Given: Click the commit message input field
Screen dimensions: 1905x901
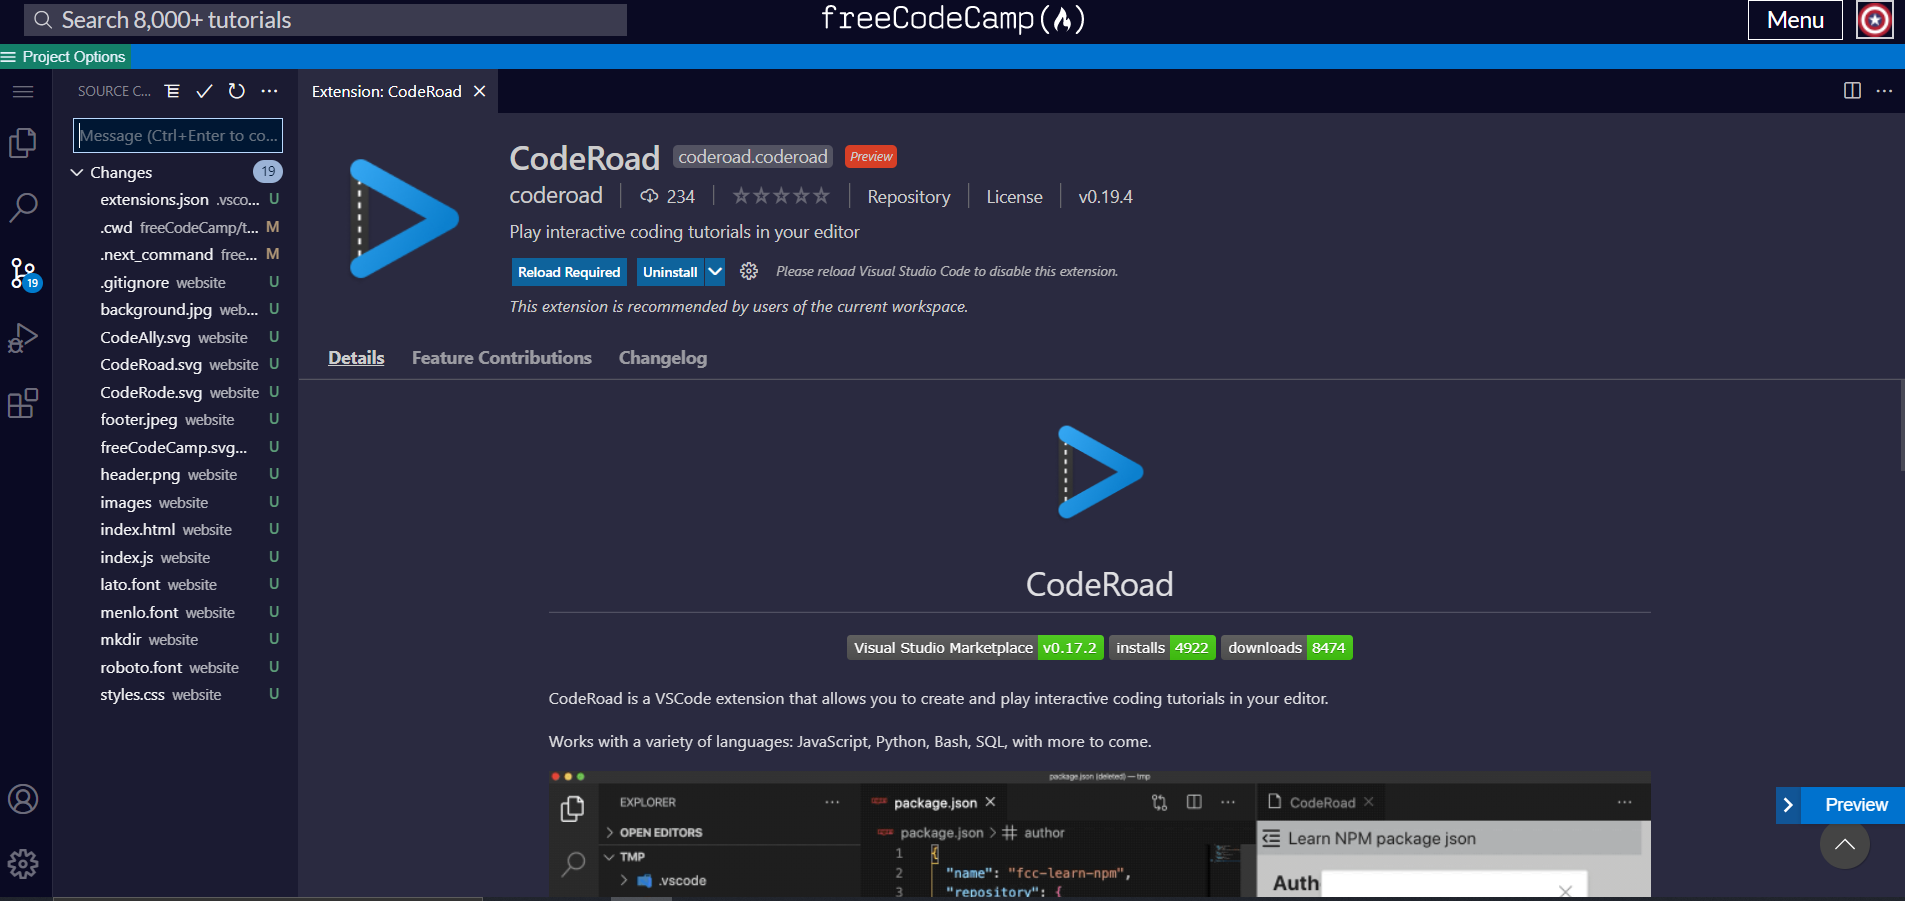Looking at the screenshot, I should [177, 135].
